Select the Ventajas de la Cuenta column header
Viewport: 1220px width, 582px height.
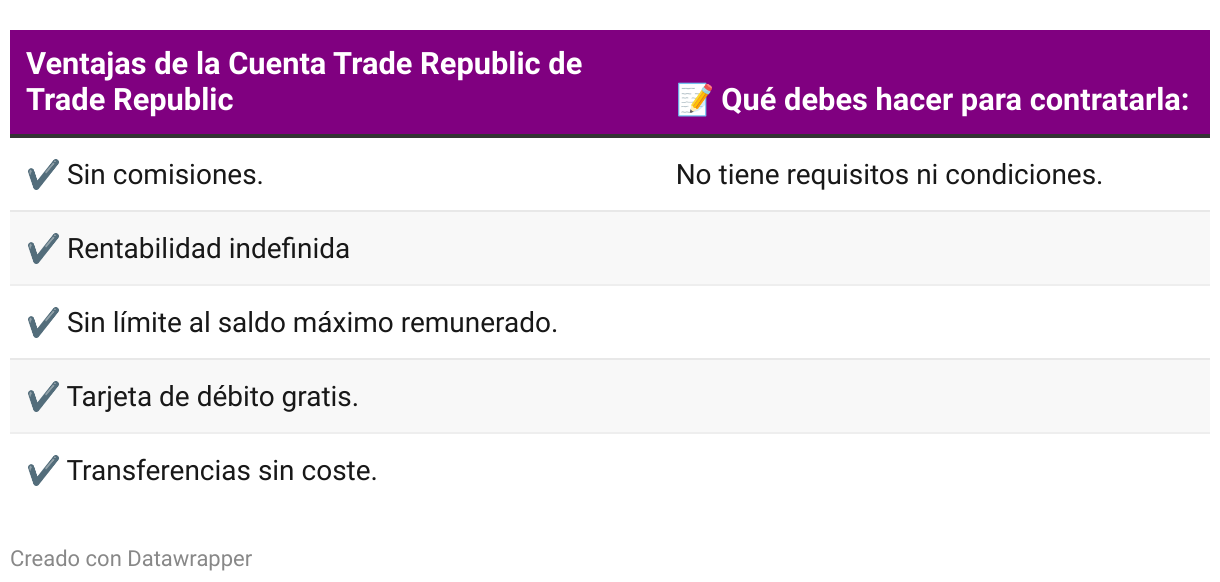point(304,82)
